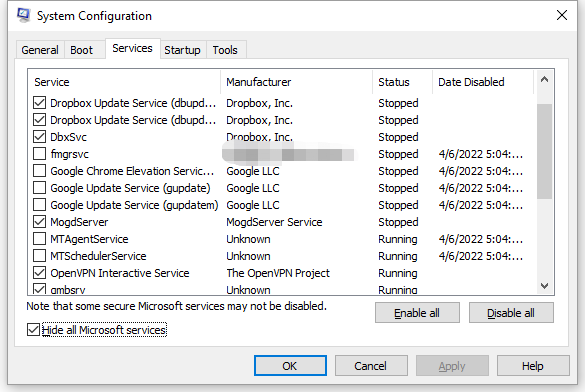Select the MogdServer Service manufacturer cell
The height and width of the screenshot is (392, 585).
(274, 222)
